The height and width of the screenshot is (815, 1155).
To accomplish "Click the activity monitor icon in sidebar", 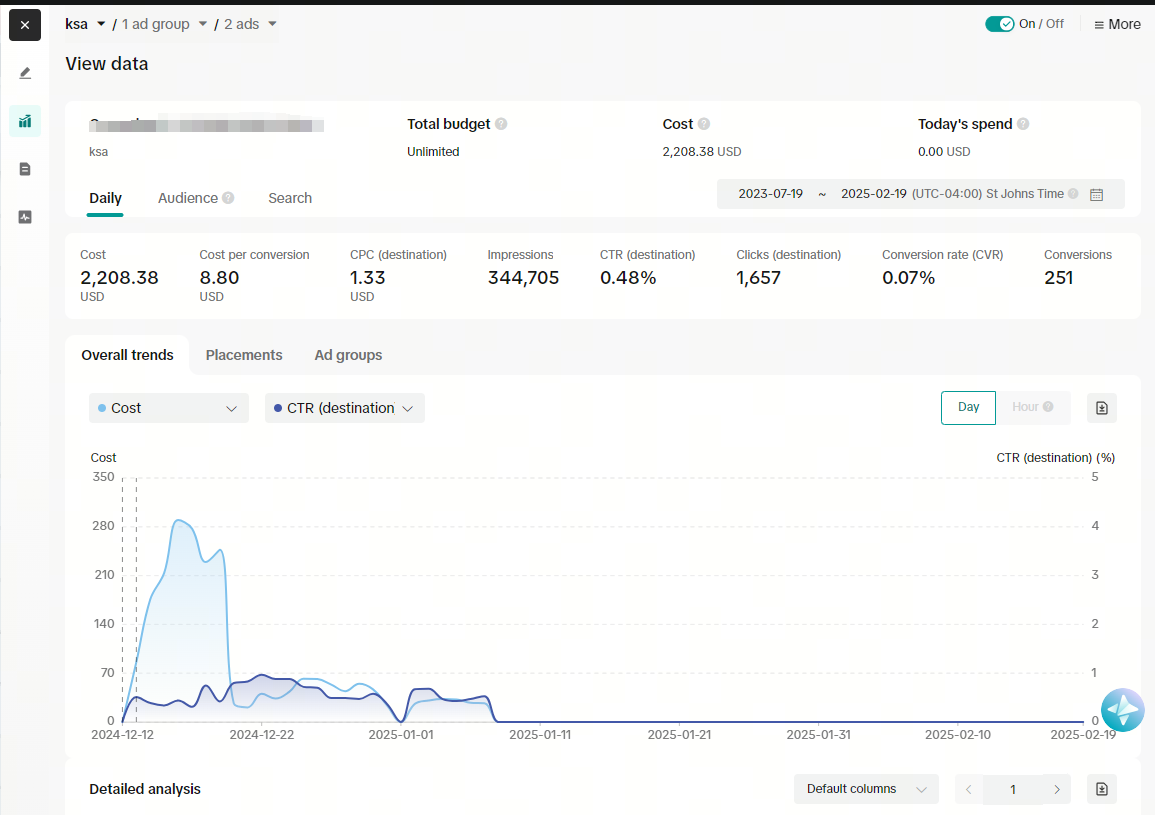I will (x=25, y=217).
